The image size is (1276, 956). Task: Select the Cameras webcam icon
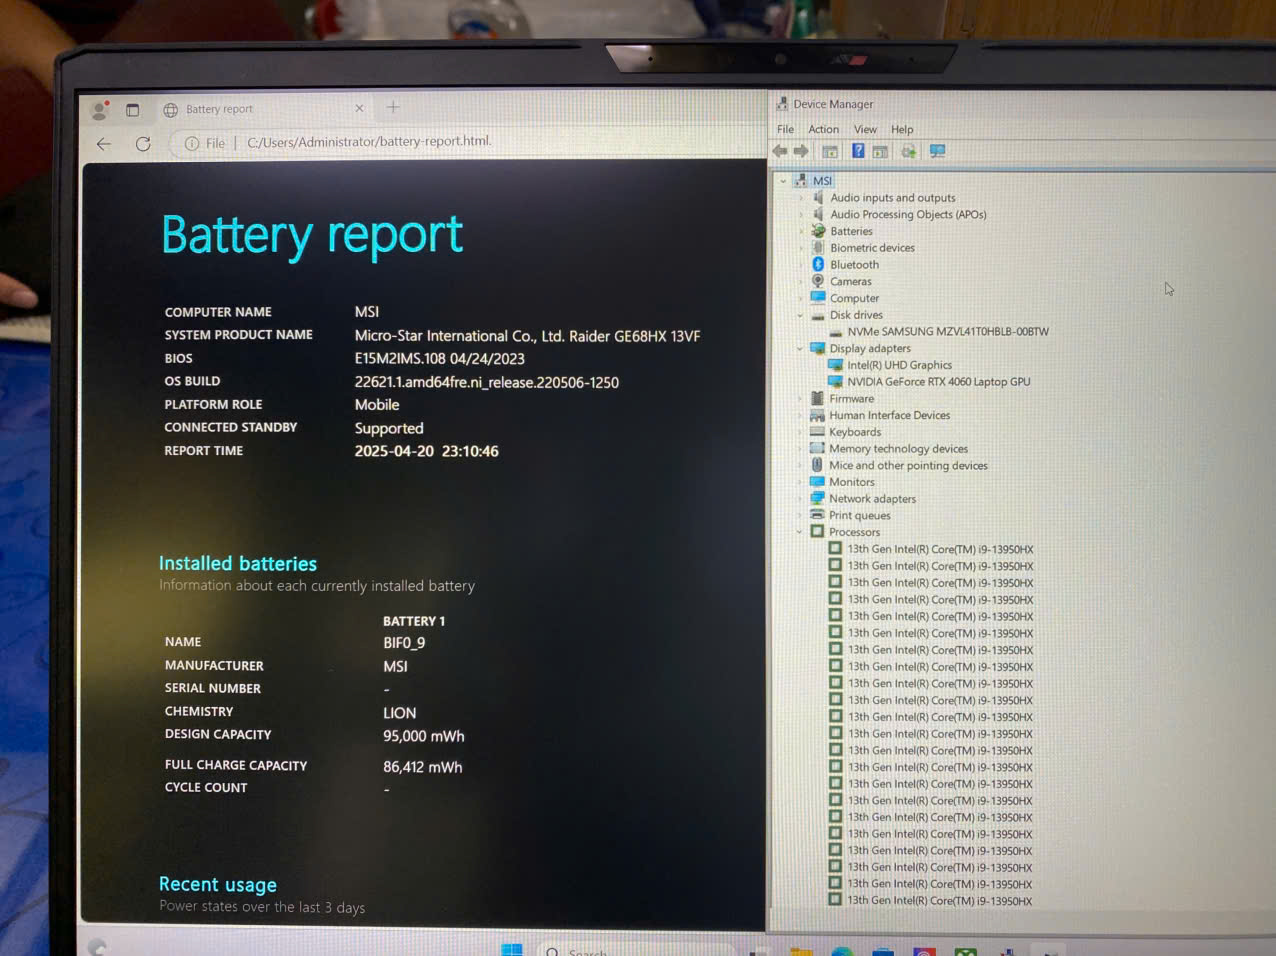[818, 281]
